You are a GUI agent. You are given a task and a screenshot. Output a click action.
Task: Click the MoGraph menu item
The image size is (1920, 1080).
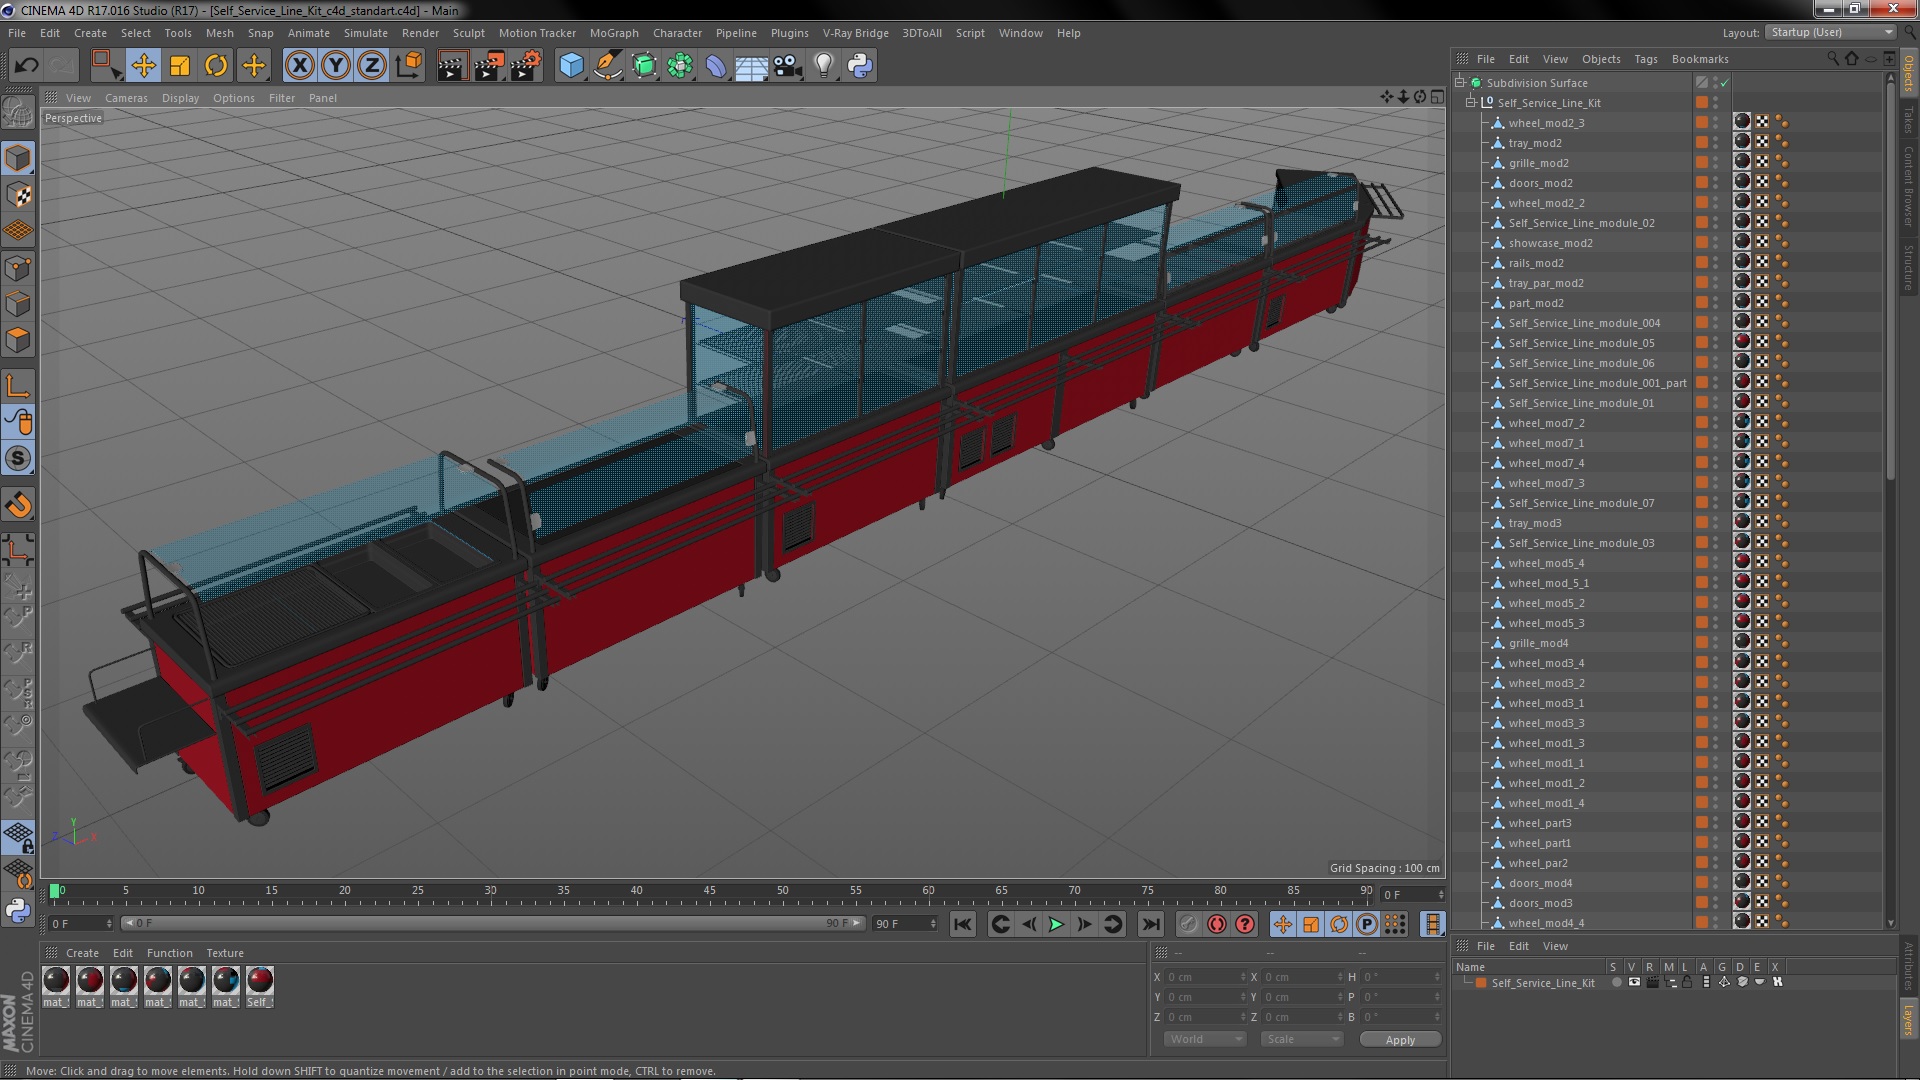point(612,32)
